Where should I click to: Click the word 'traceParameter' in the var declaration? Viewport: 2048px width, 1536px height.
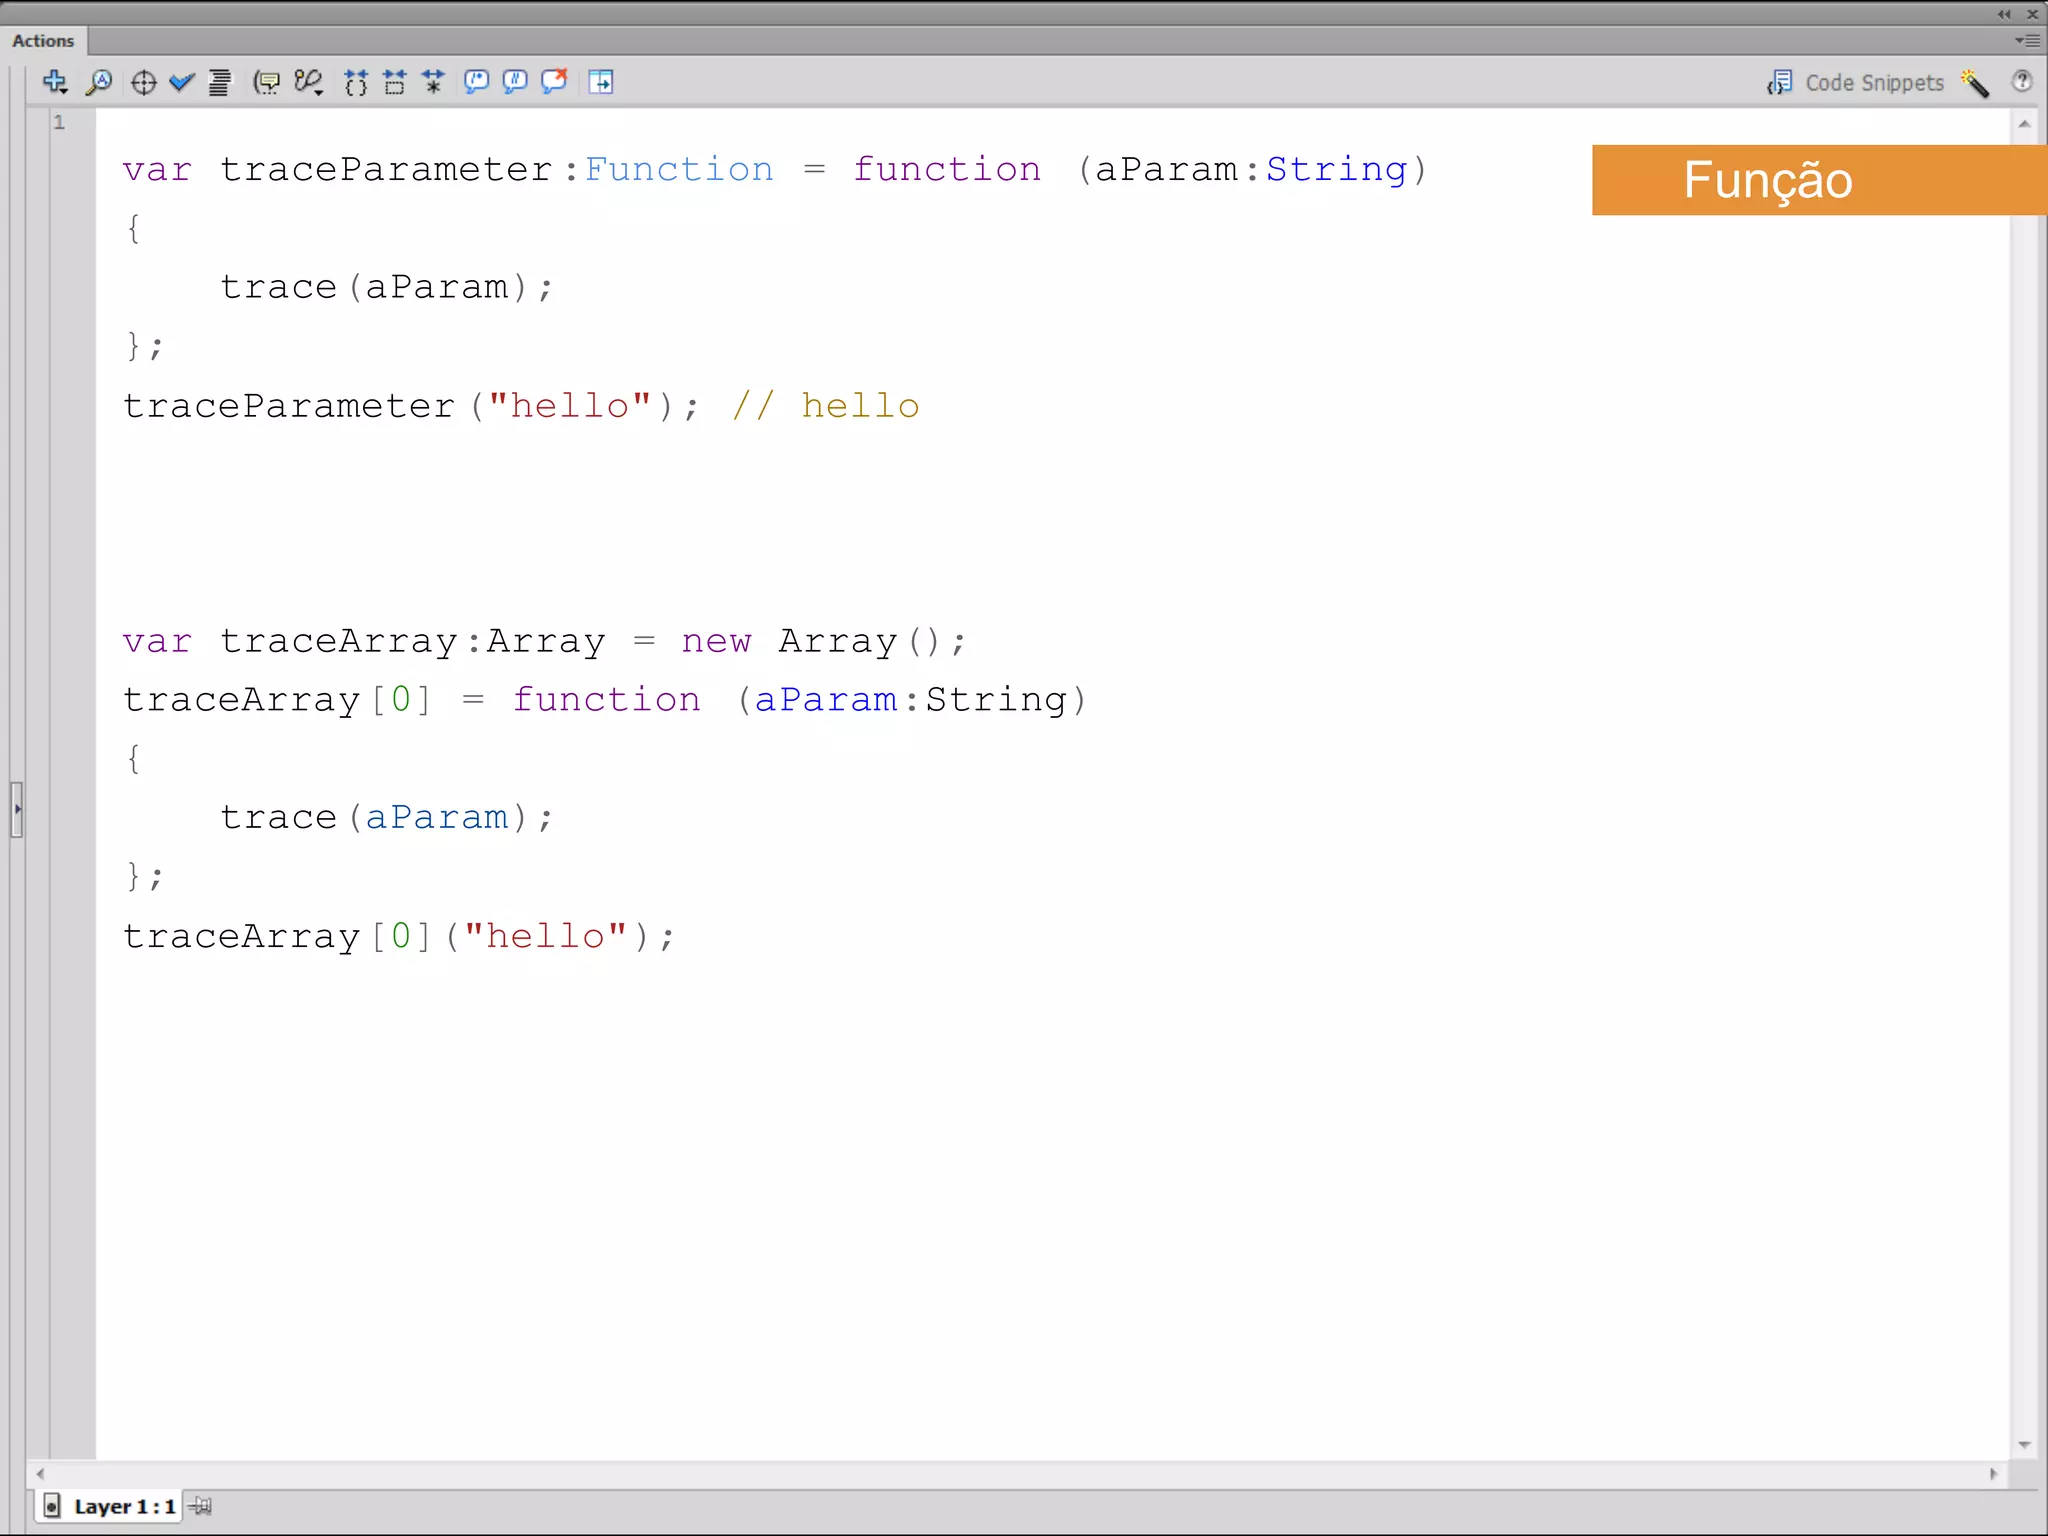[x=386, y=169]
